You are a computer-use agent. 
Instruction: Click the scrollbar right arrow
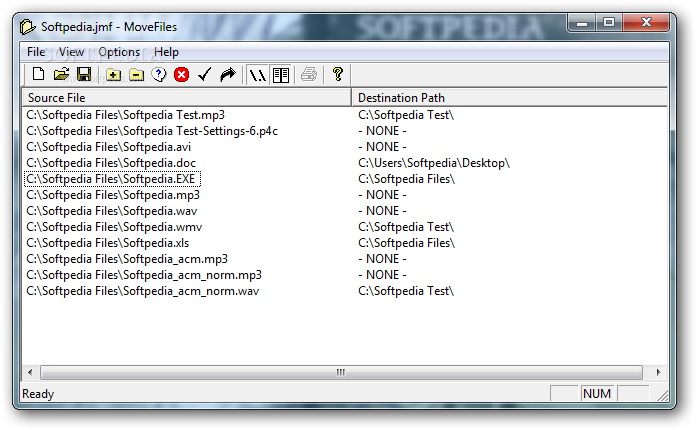pos(658,372)
